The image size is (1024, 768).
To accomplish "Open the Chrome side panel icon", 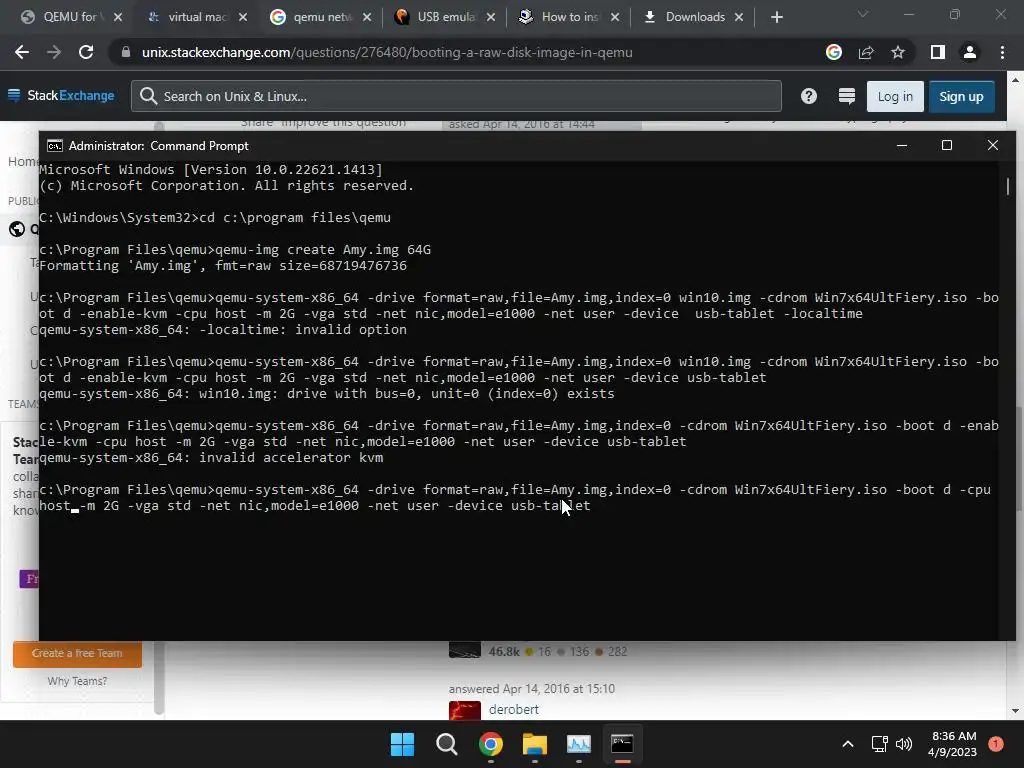I will [938, 52].
